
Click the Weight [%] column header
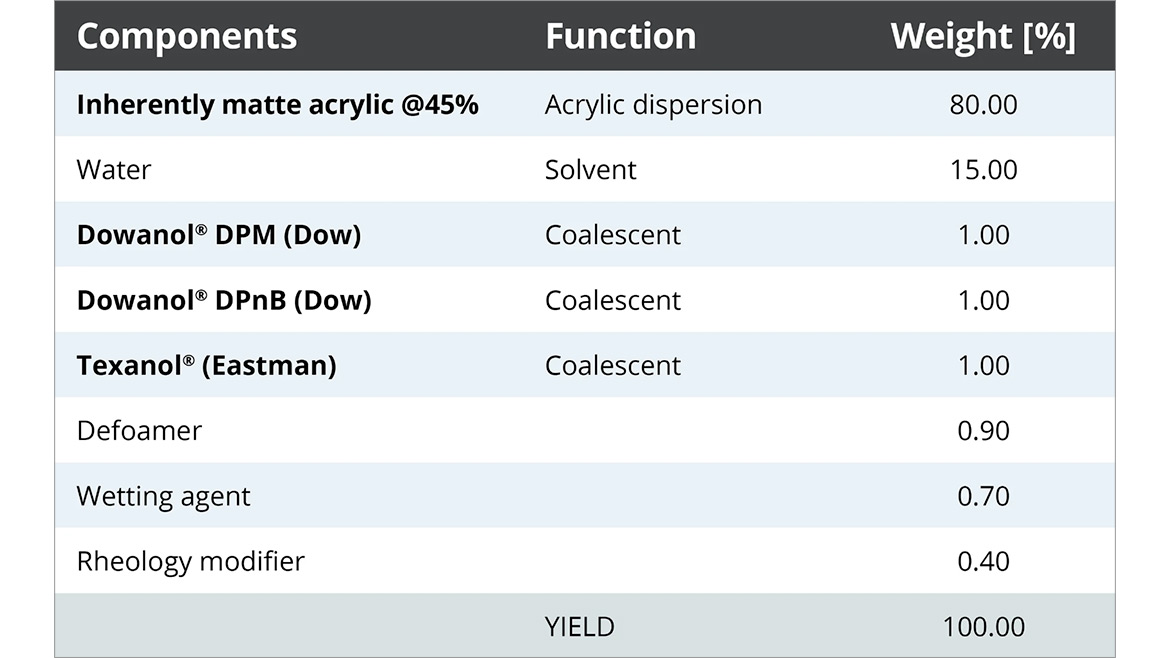[x=982, y=37]
